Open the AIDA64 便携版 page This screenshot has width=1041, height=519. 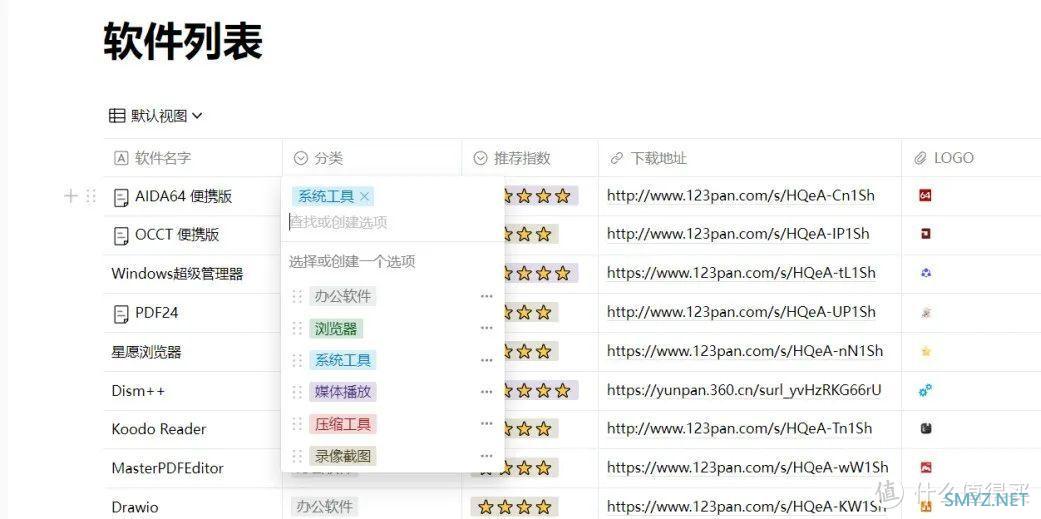click(183, 196)
